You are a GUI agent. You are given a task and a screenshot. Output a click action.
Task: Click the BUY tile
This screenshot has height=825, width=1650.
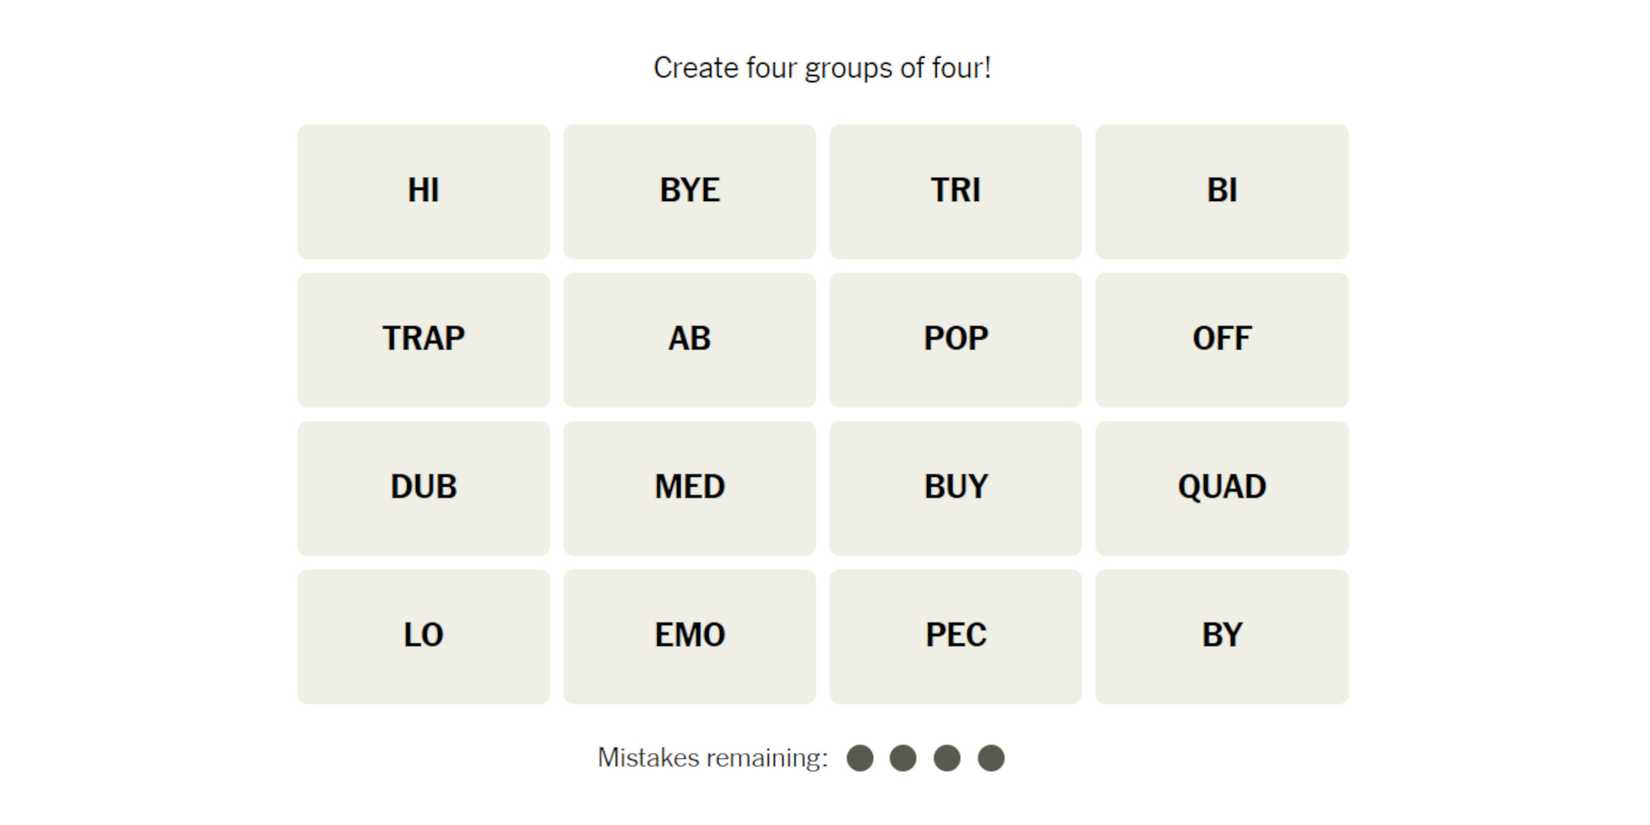[x=955, y=487]
